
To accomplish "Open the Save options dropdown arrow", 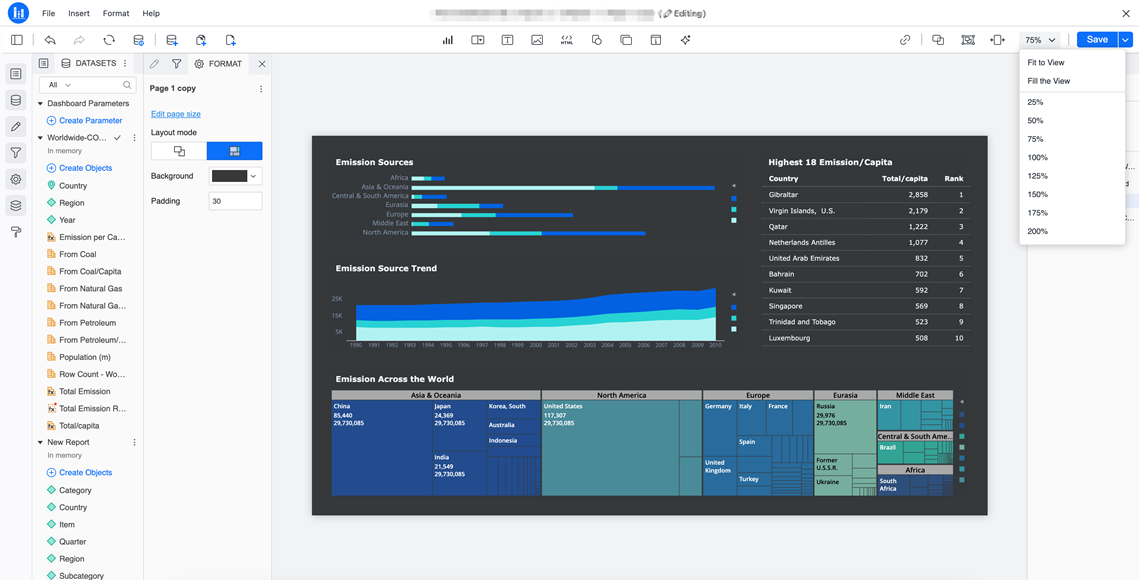I will (x=1125, y=40).
